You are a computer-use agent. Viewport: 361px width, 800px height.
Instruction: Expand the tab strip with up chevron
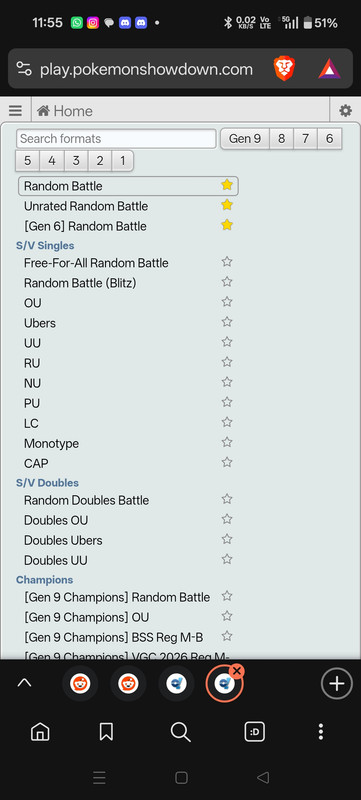pos(24,683)
